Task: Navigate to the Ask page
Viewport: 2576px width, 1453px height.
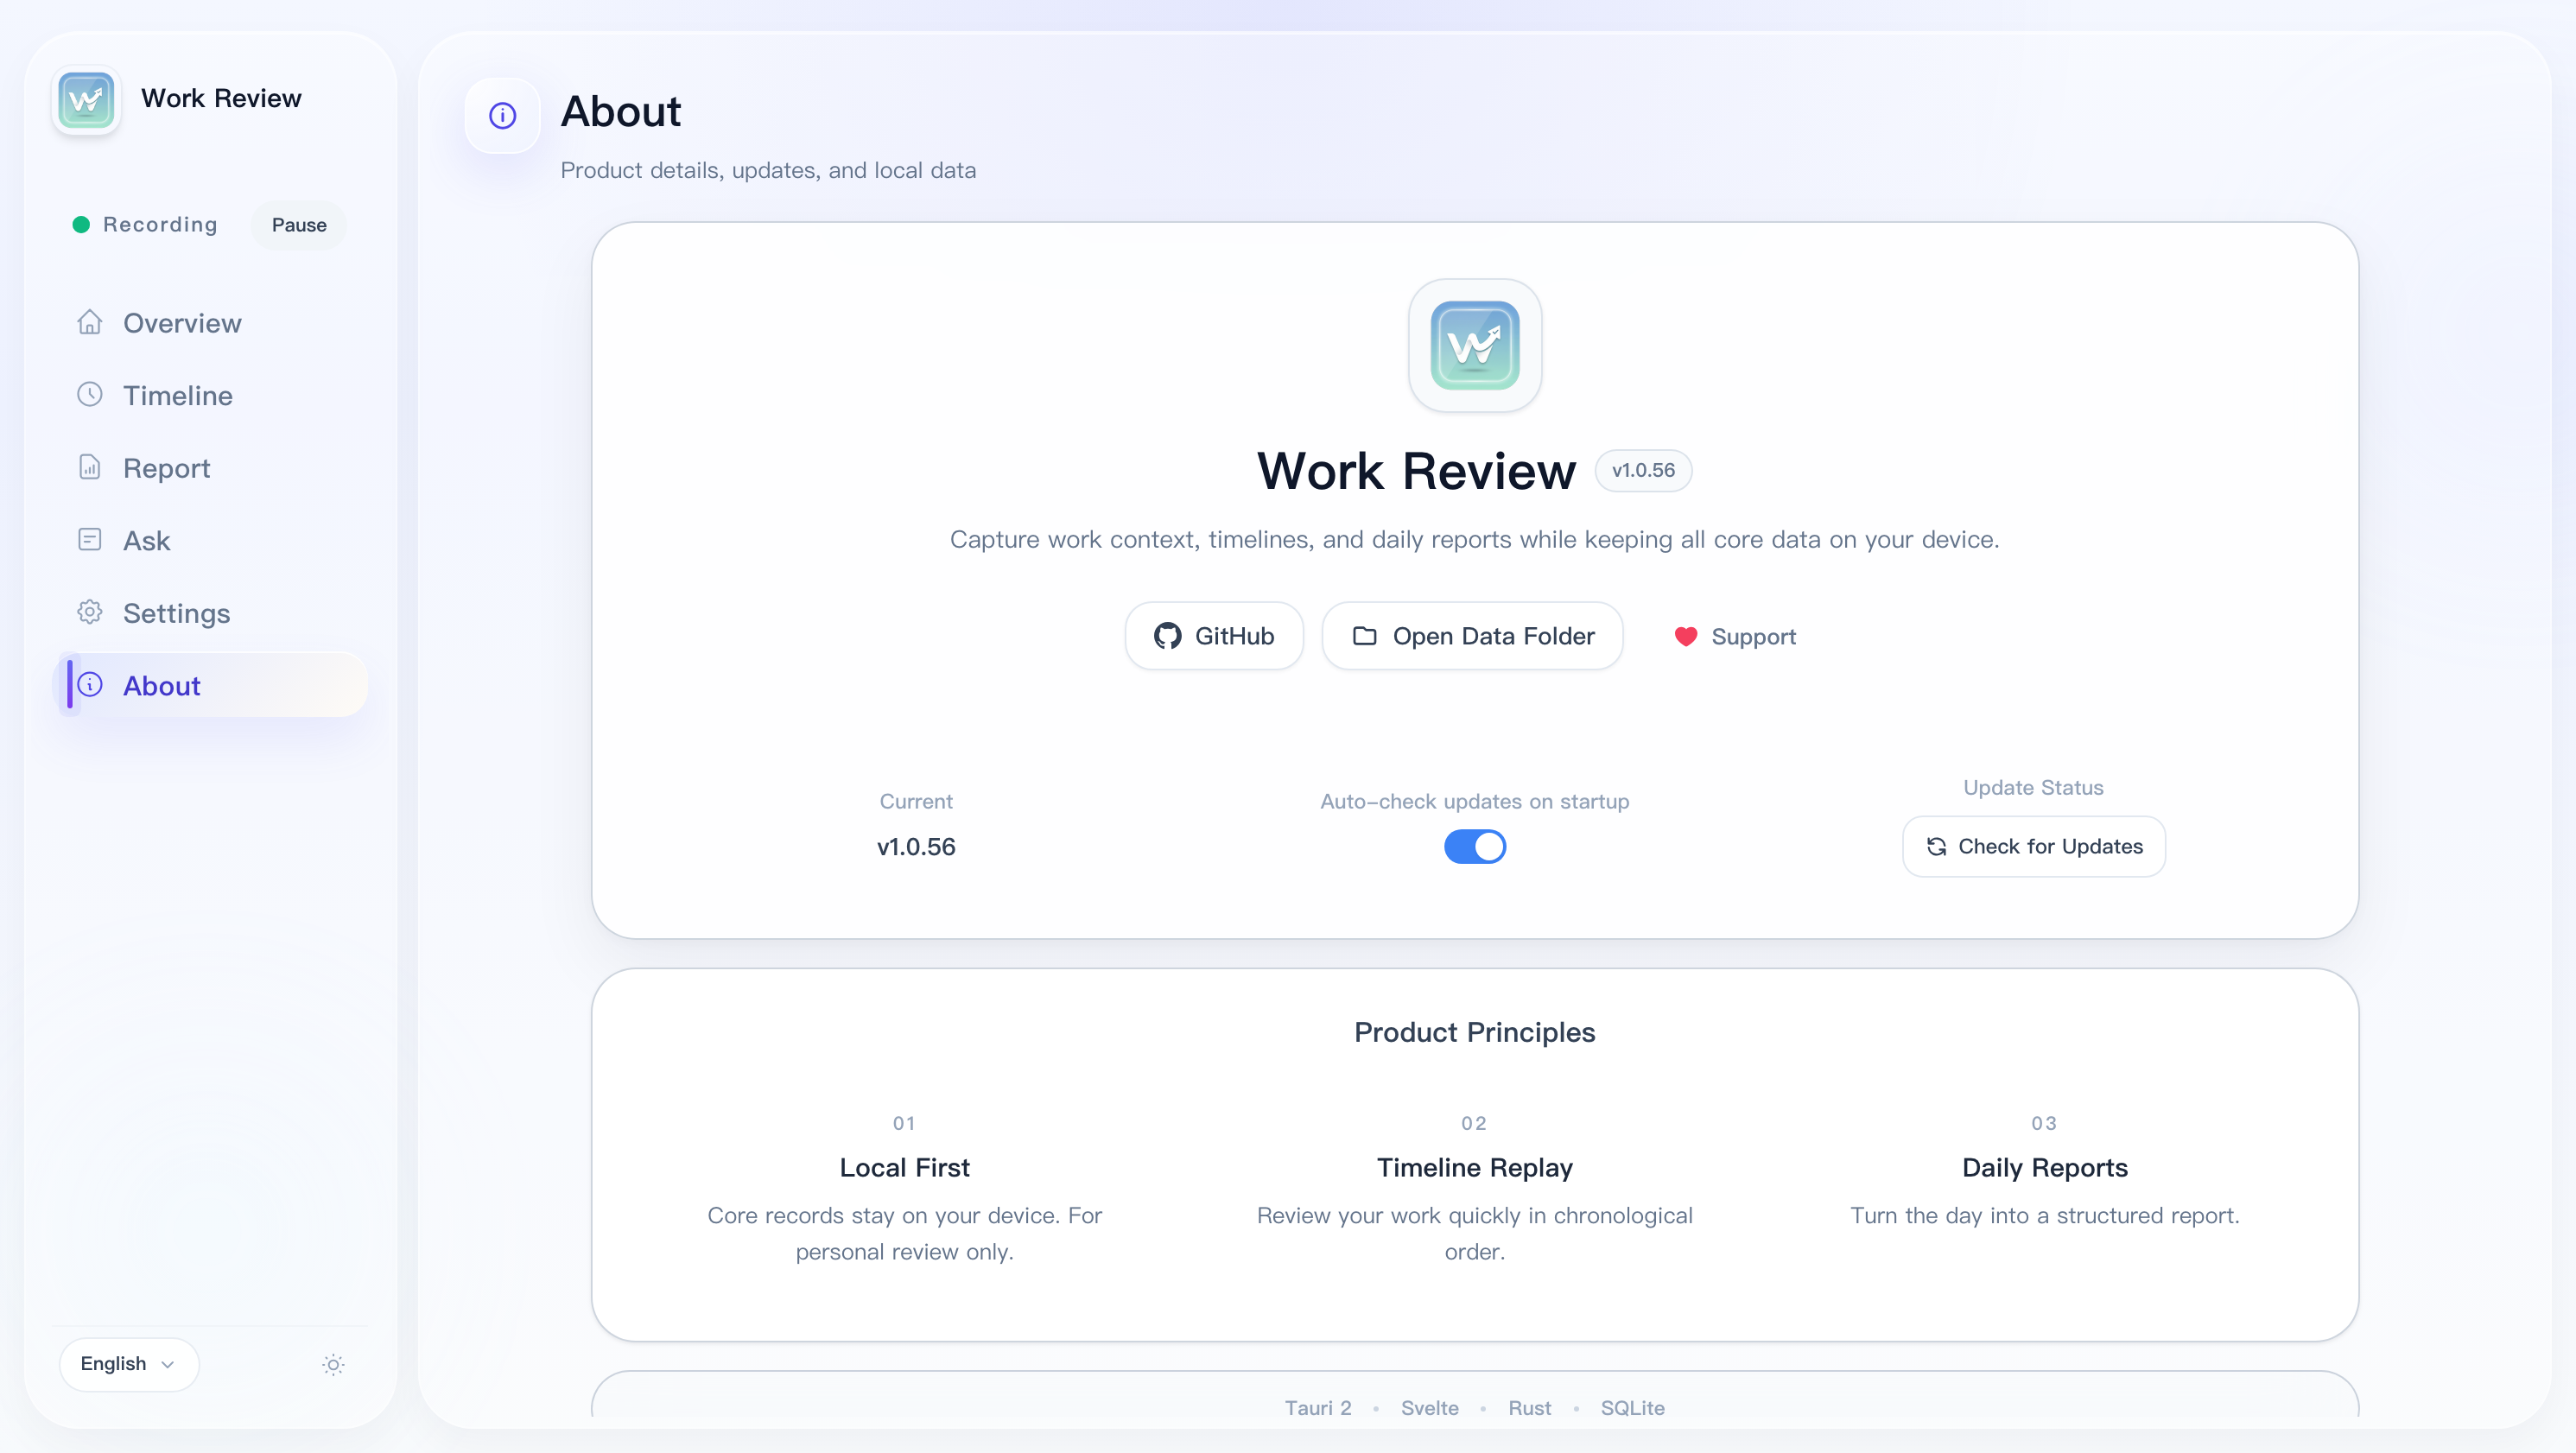Action: (210, 540)
